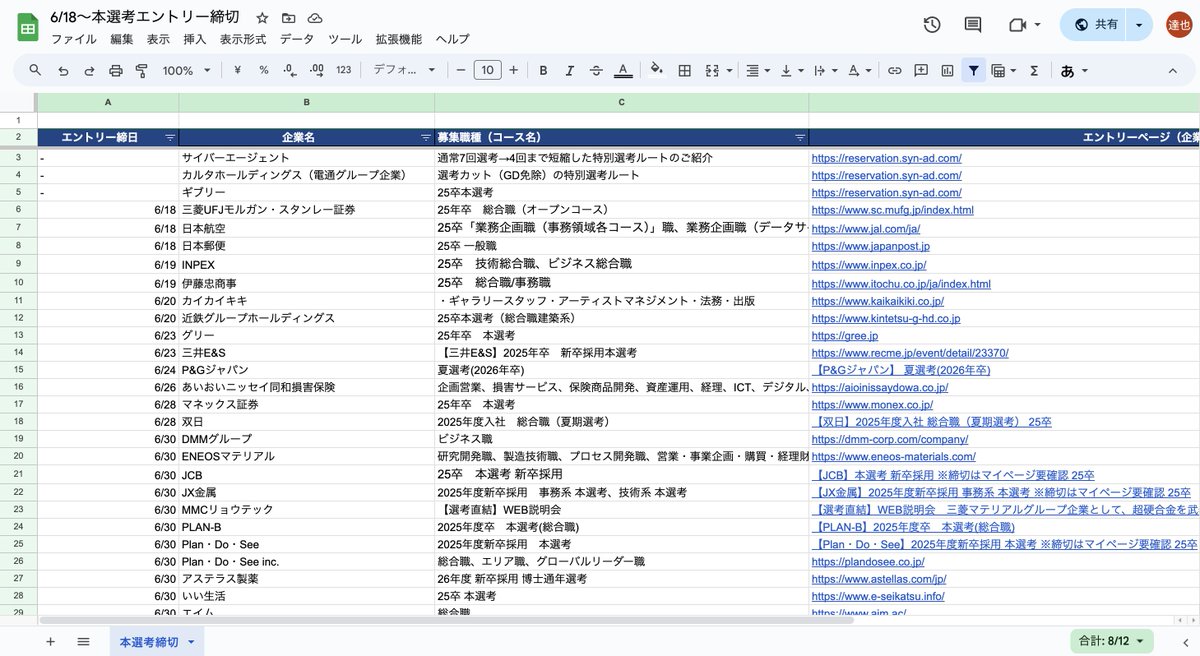Open vertical align dropdown
Viewport: 1200px width, 656px height.
pos(791,70)
